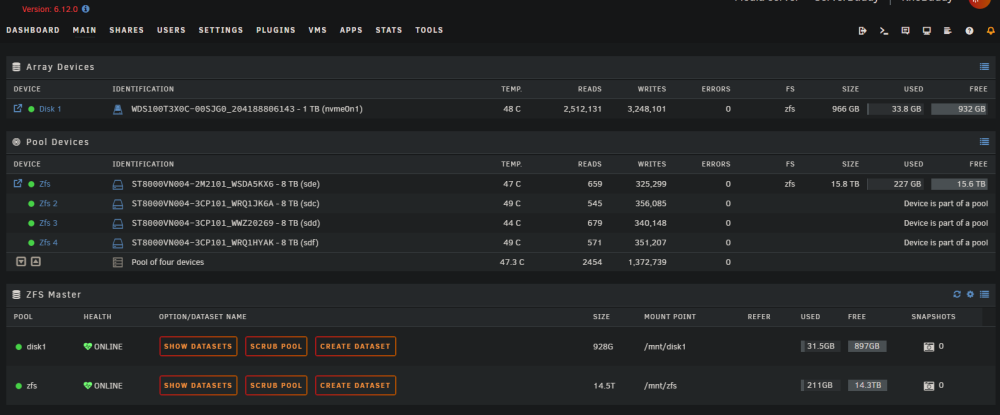1000x415 pixels.
Task: Open the orange notifications bell
Action: point(990,31)
